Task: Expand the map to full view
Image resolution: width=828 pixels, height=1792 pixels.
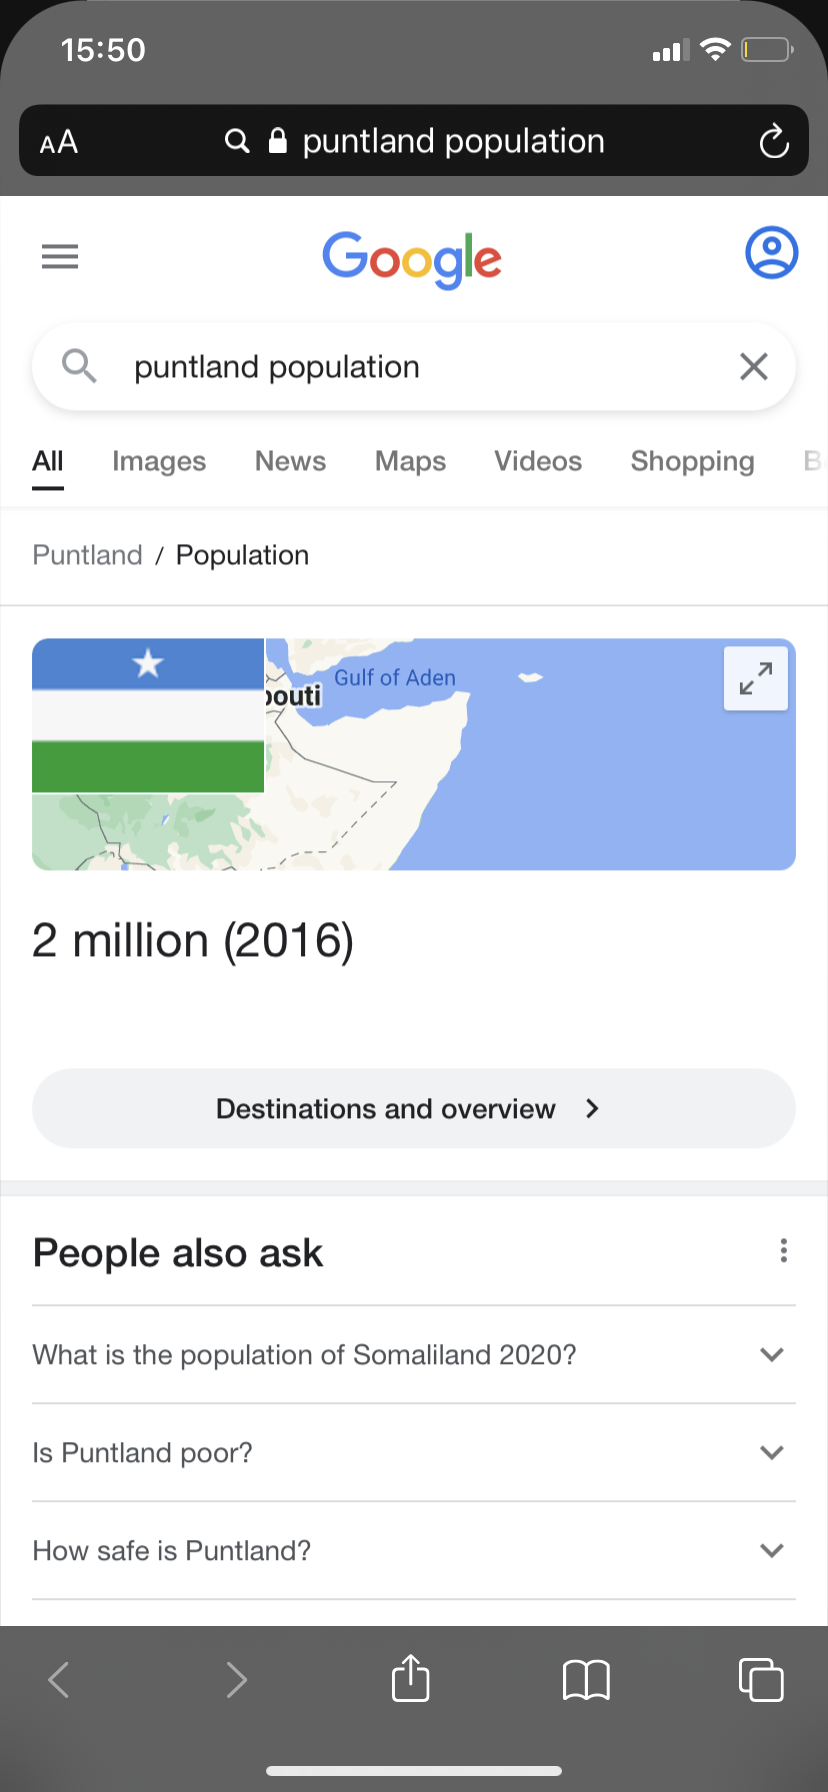Action: (756, 679)
